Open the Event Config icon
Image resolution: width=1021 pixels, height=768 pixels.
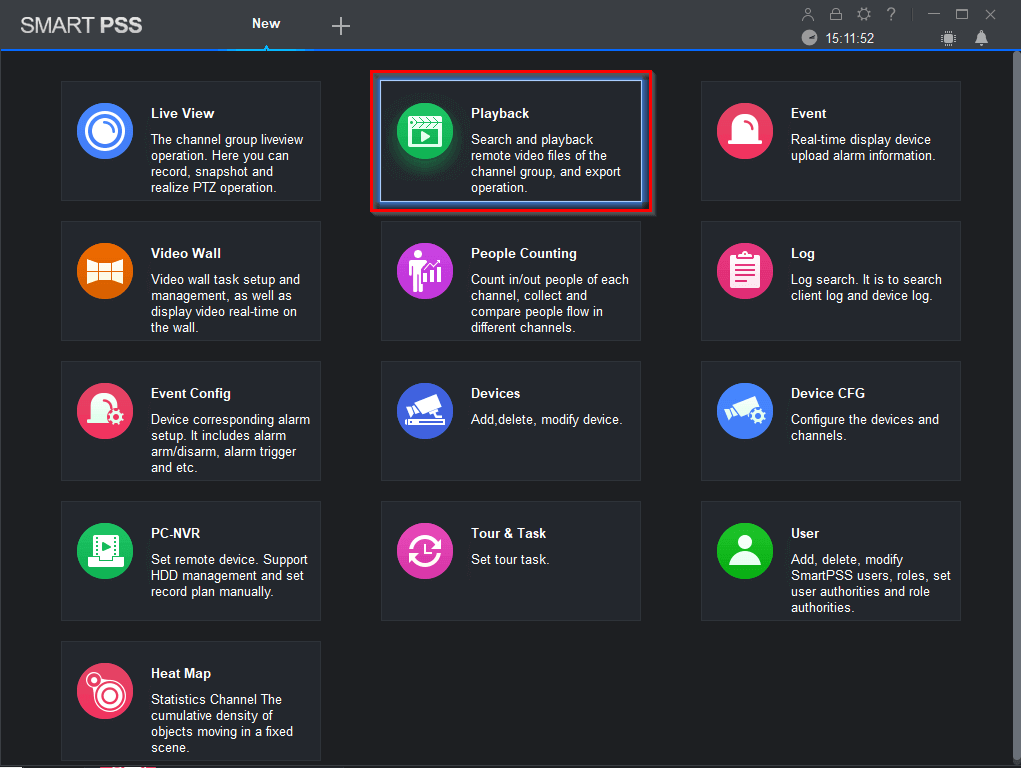tap(105, 411)
